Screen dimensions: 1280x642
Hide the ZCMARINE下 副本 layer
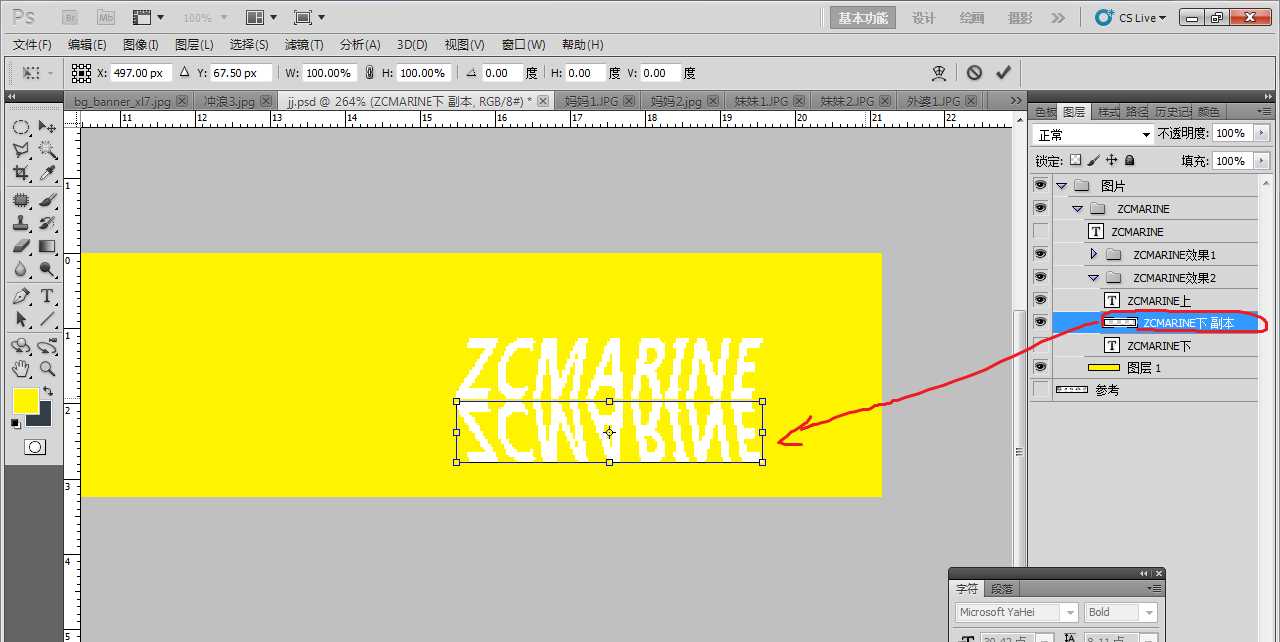(x=1041, y=322)
